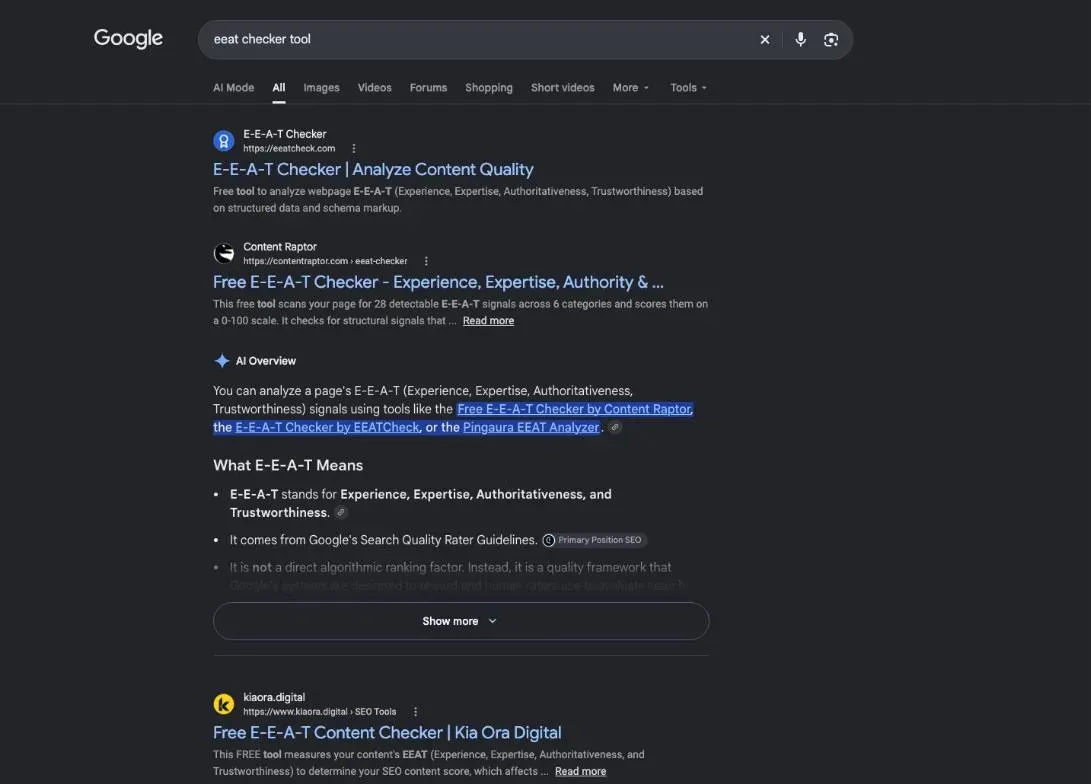The width and height of the screenshot is (1091, 784).
Task: Click Read more on Kia Ora Digital snippet
Action: coord(580,771)
